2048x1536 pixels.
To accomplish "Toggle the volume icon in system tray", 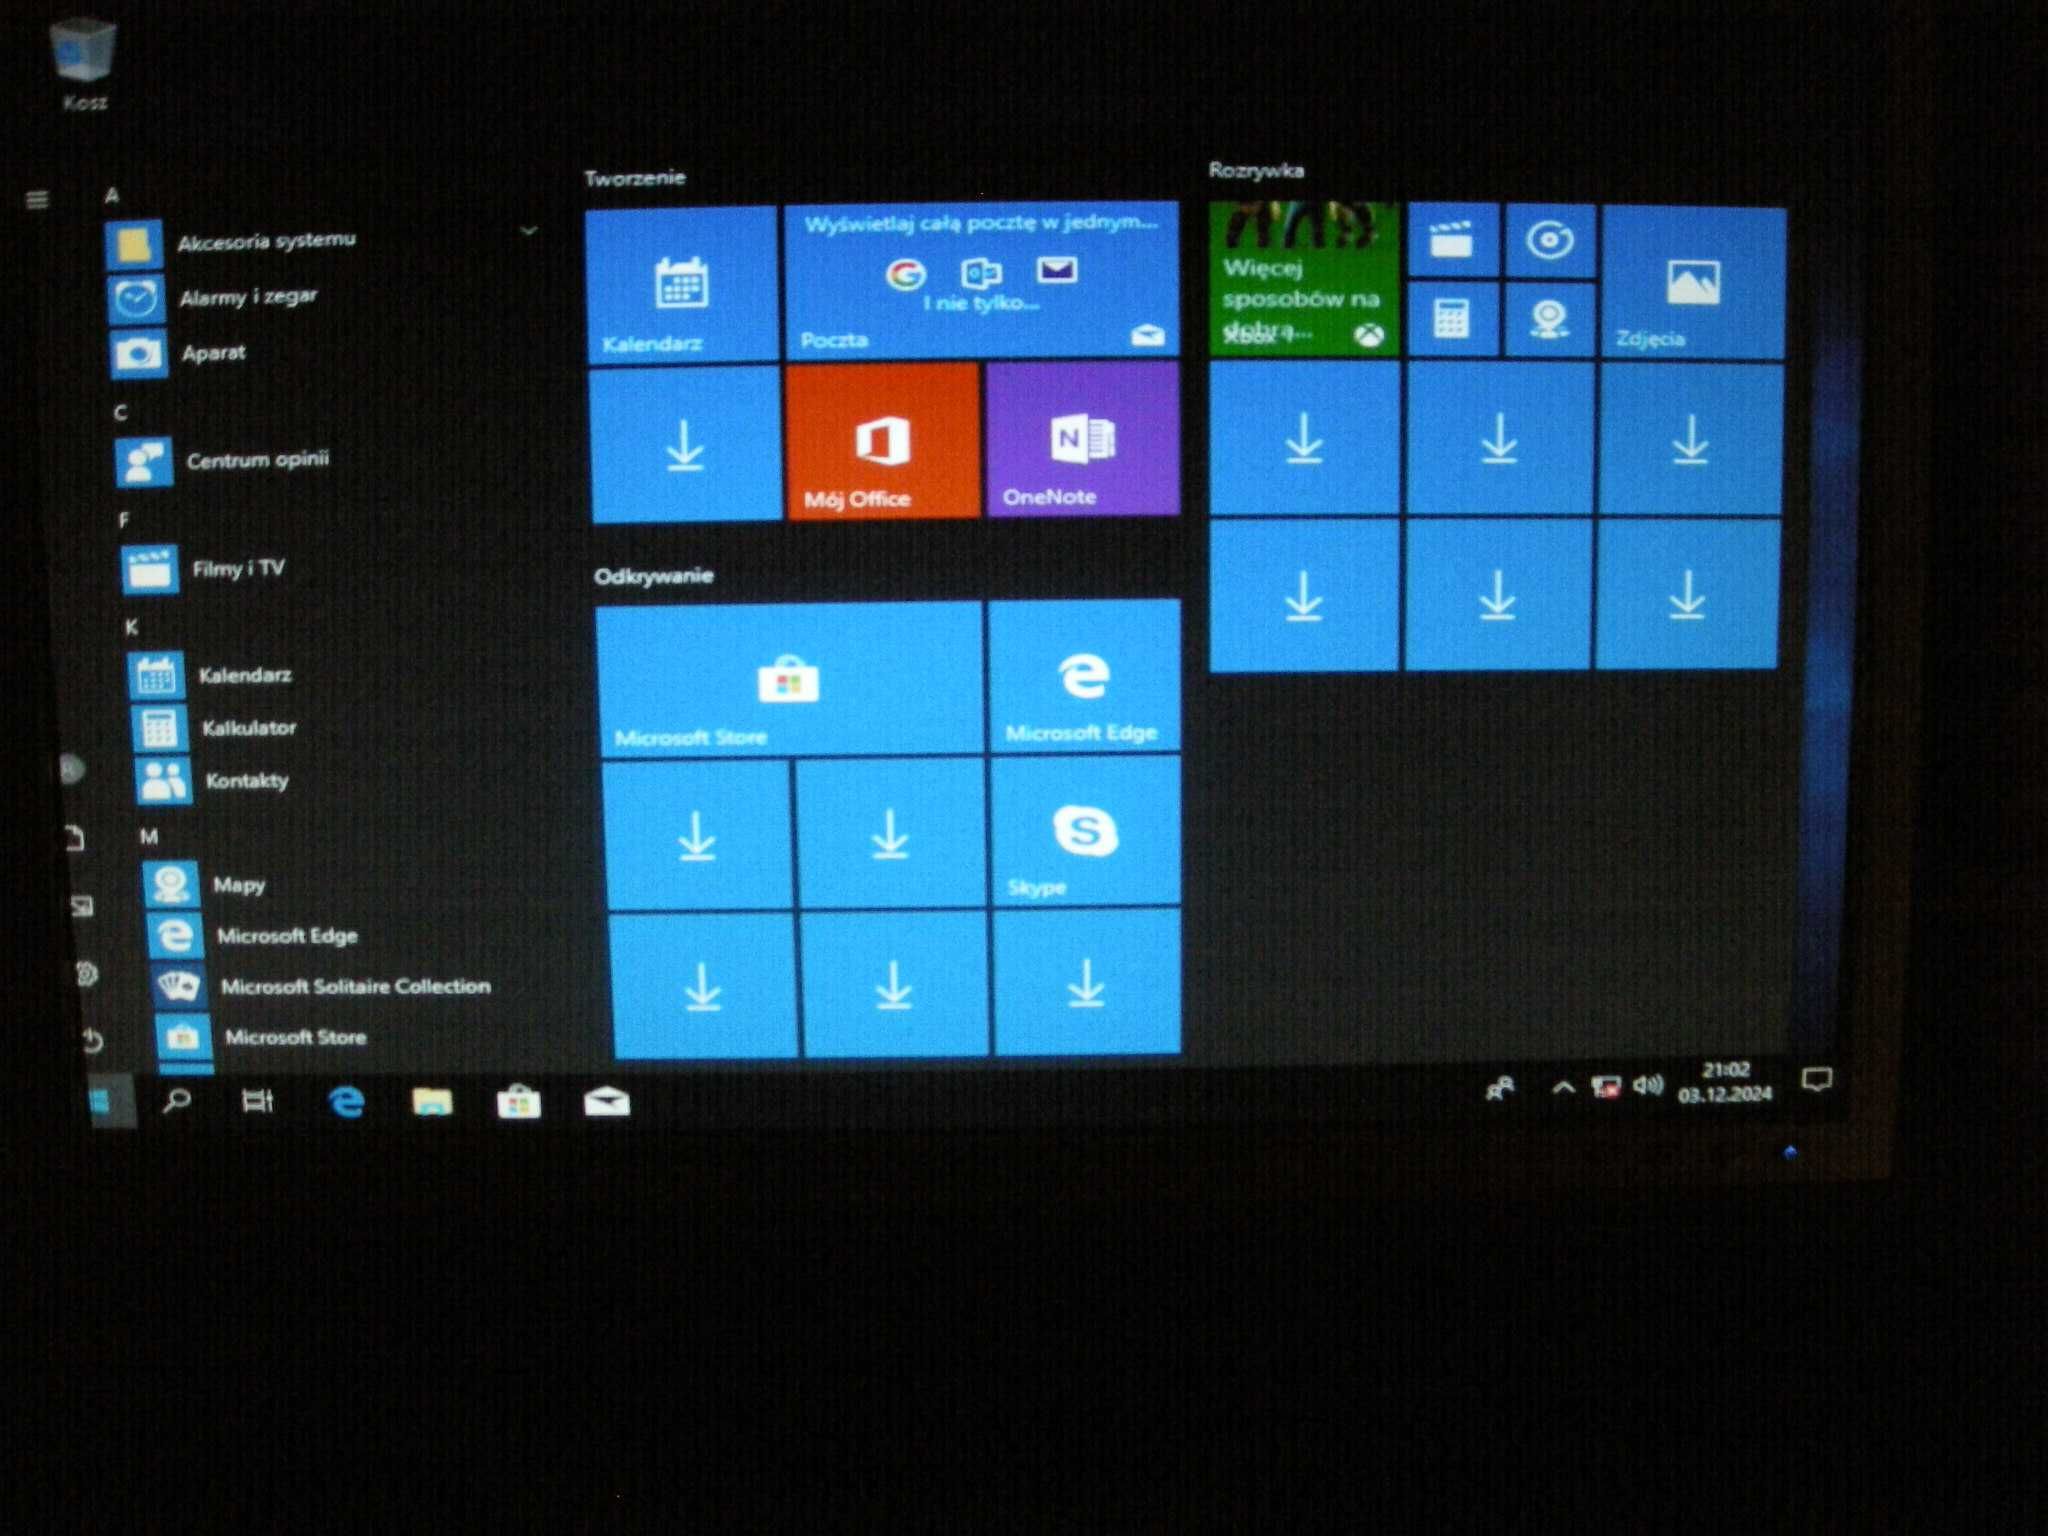I will pos(1647,1086).
